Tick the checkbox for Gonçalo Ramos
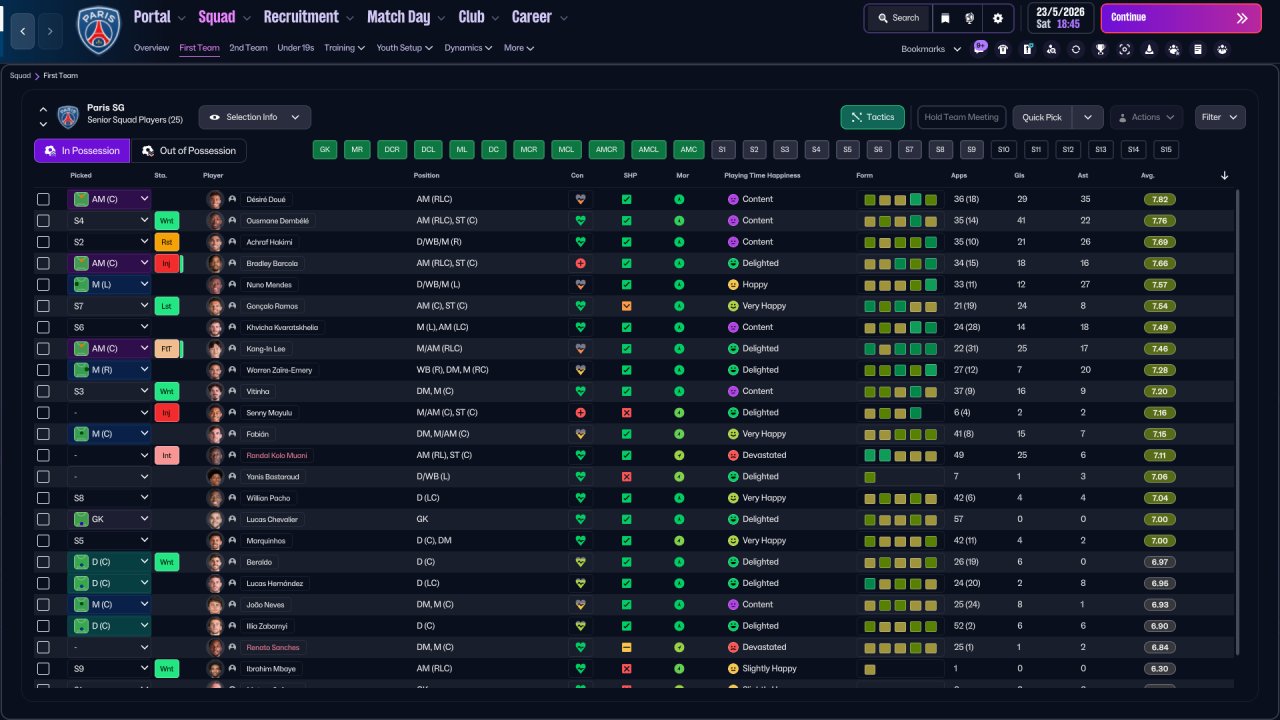1280x720 pixels. (43, 306)
